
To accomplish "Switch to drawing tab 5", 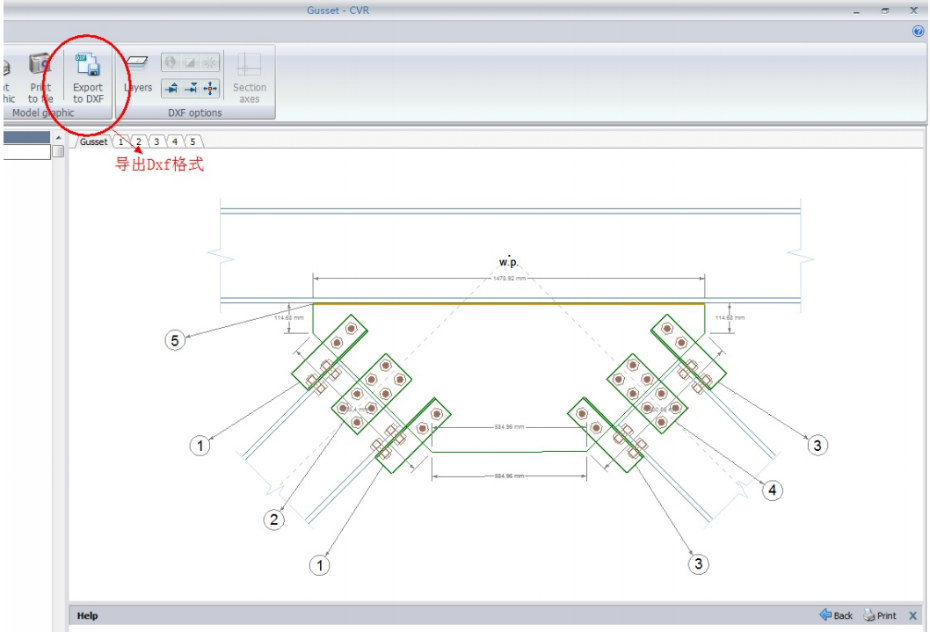I will coord(193,142).
